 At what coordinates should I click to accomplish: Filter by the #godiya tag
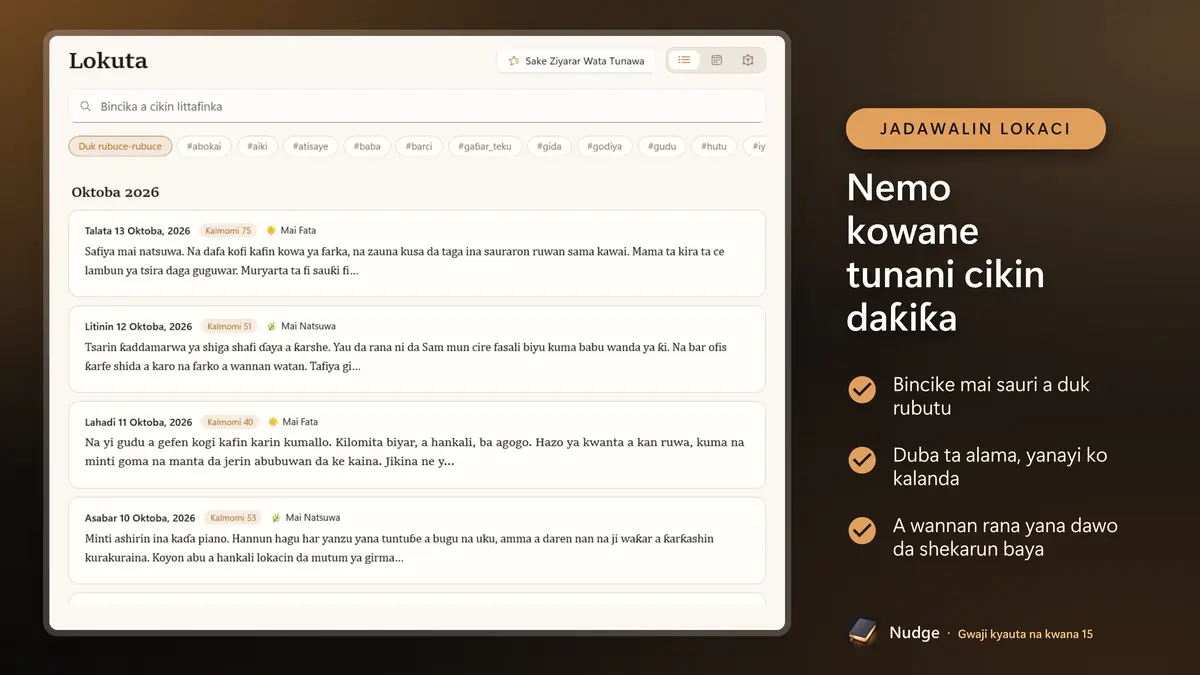(604, 146)
